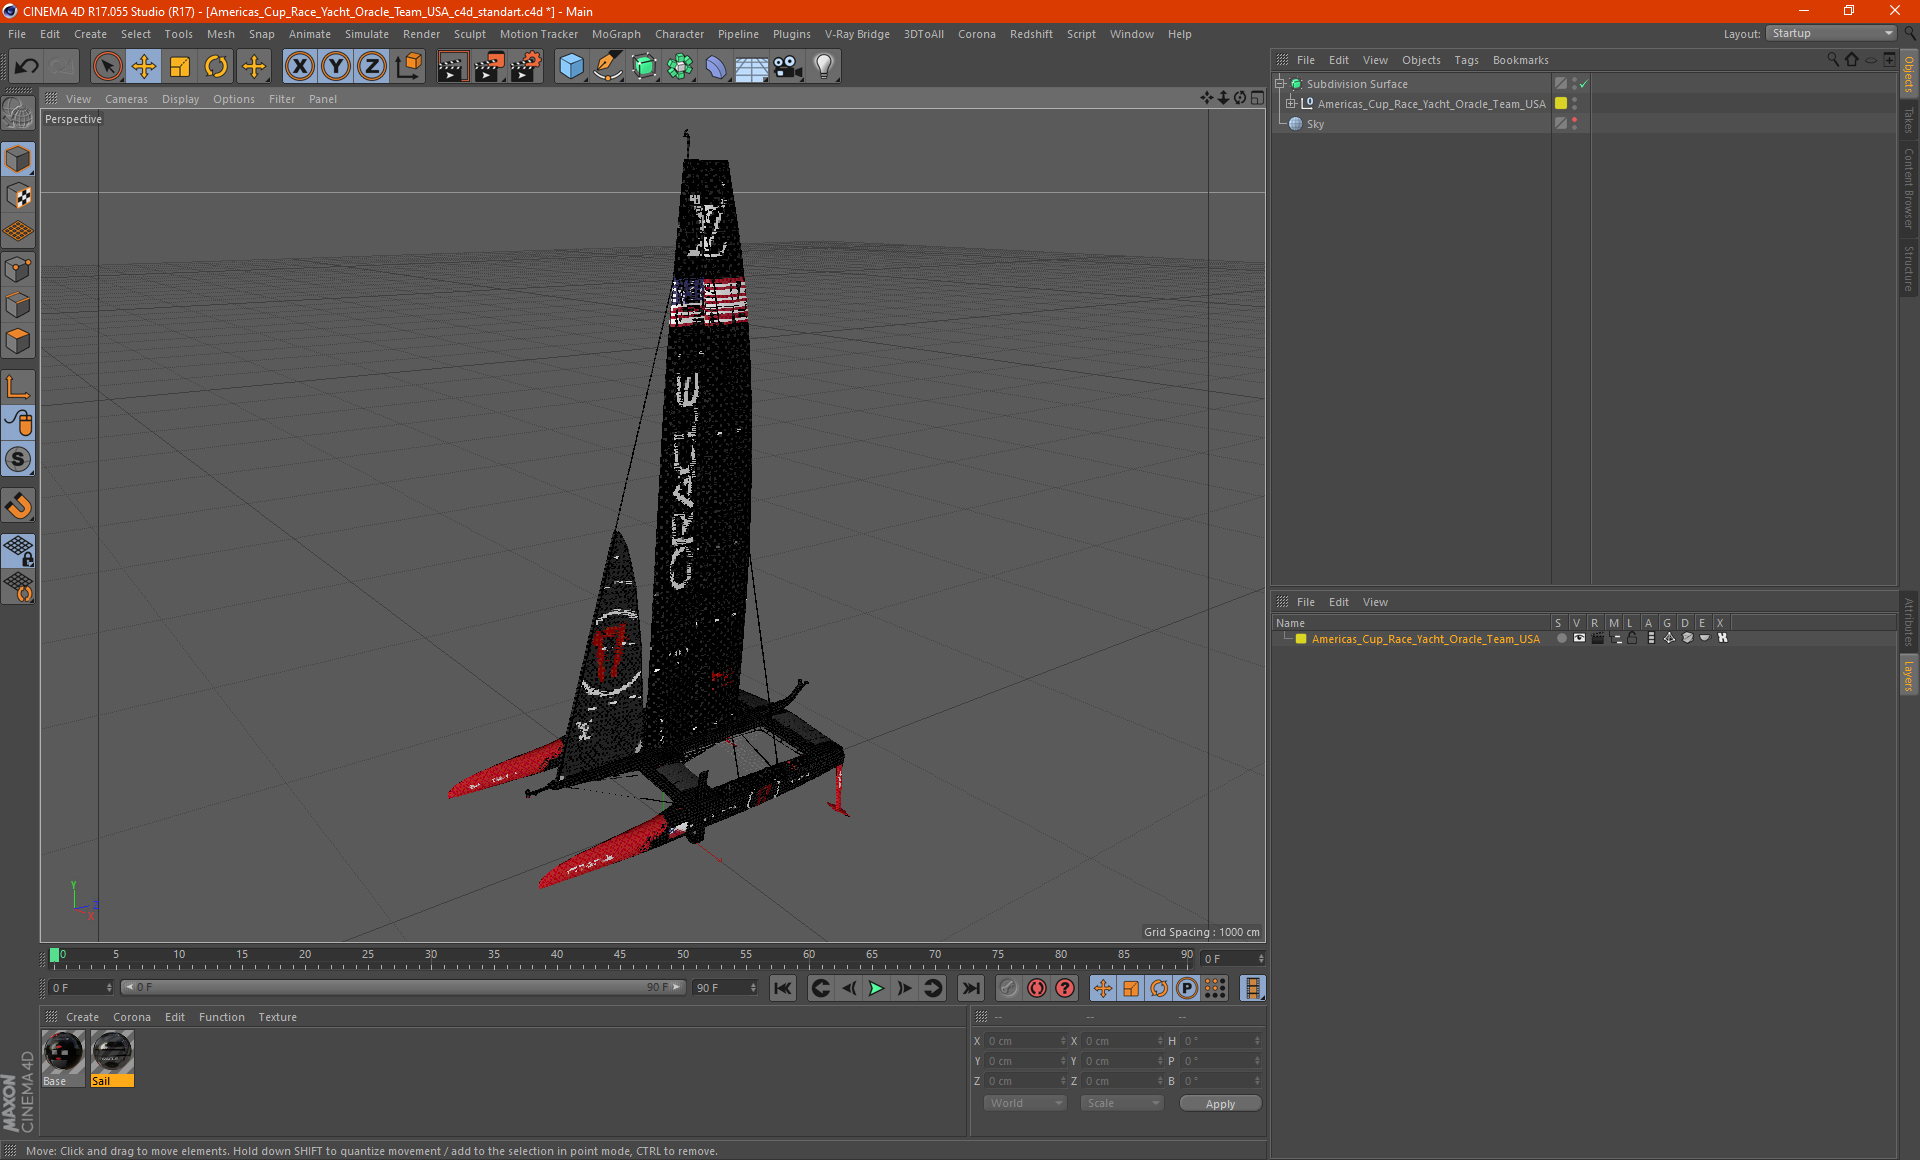
Task: Toggle yacht object visibility dots
Action: pyautogui.click(x=1574, y=103)
